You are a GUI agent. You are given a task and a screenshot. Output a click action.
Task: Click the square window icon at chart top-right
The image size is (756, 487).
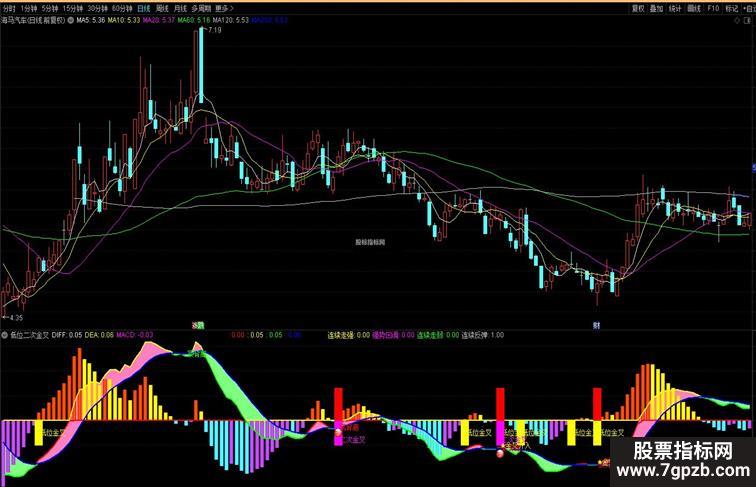[750, 21]
